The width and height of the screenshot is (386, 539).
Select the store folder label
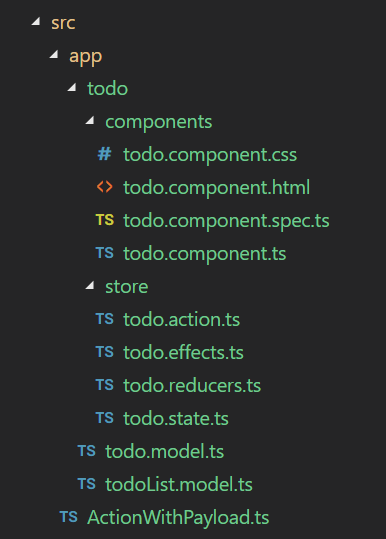[x=126, y=287]
